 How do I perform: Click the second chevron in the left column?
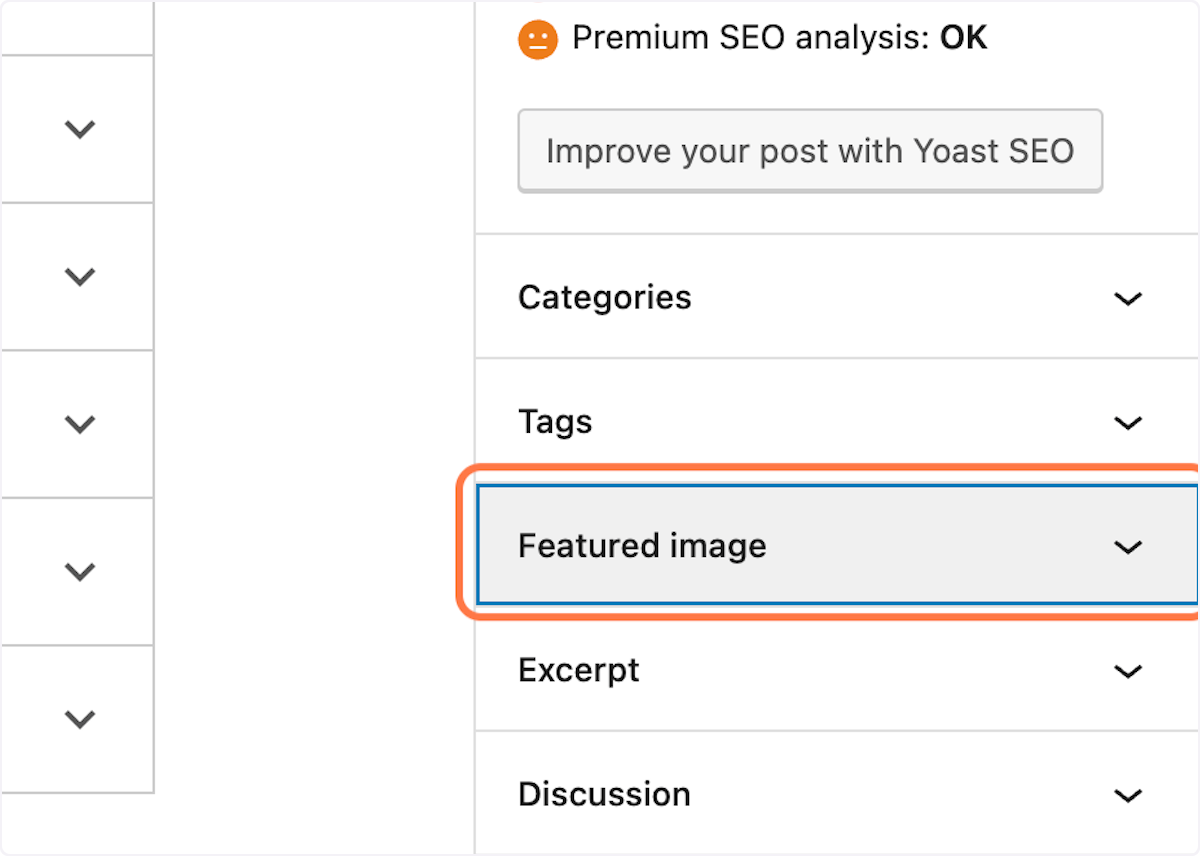click(79, 276)
